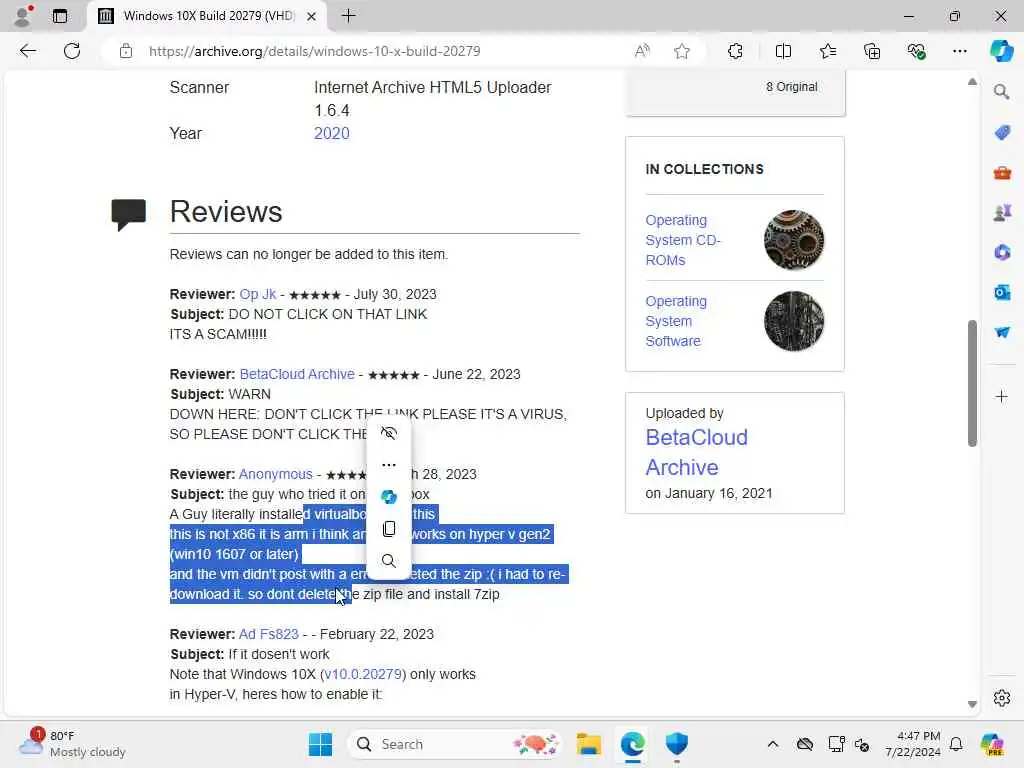Open reviewer BetaCloud Archive link

click(x=297, y=374)
